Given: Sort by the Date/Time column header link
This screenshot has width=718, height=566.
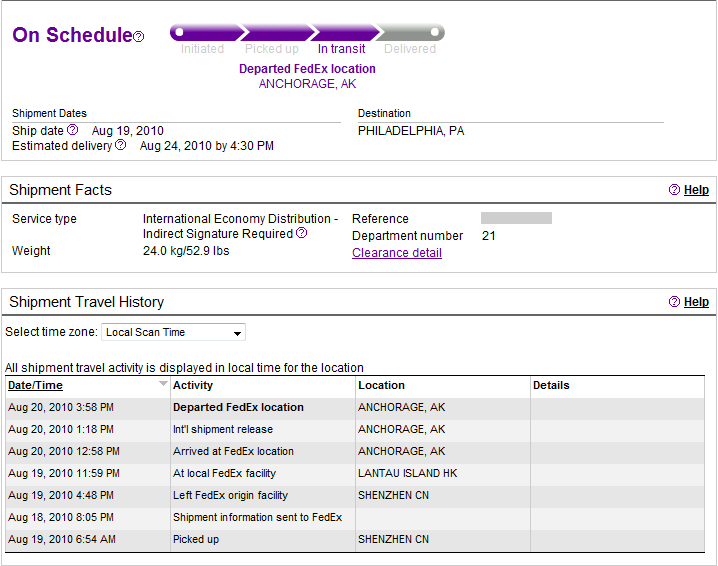Looking at the screenshot, I should pyautogui.click(x=35, y=386).
